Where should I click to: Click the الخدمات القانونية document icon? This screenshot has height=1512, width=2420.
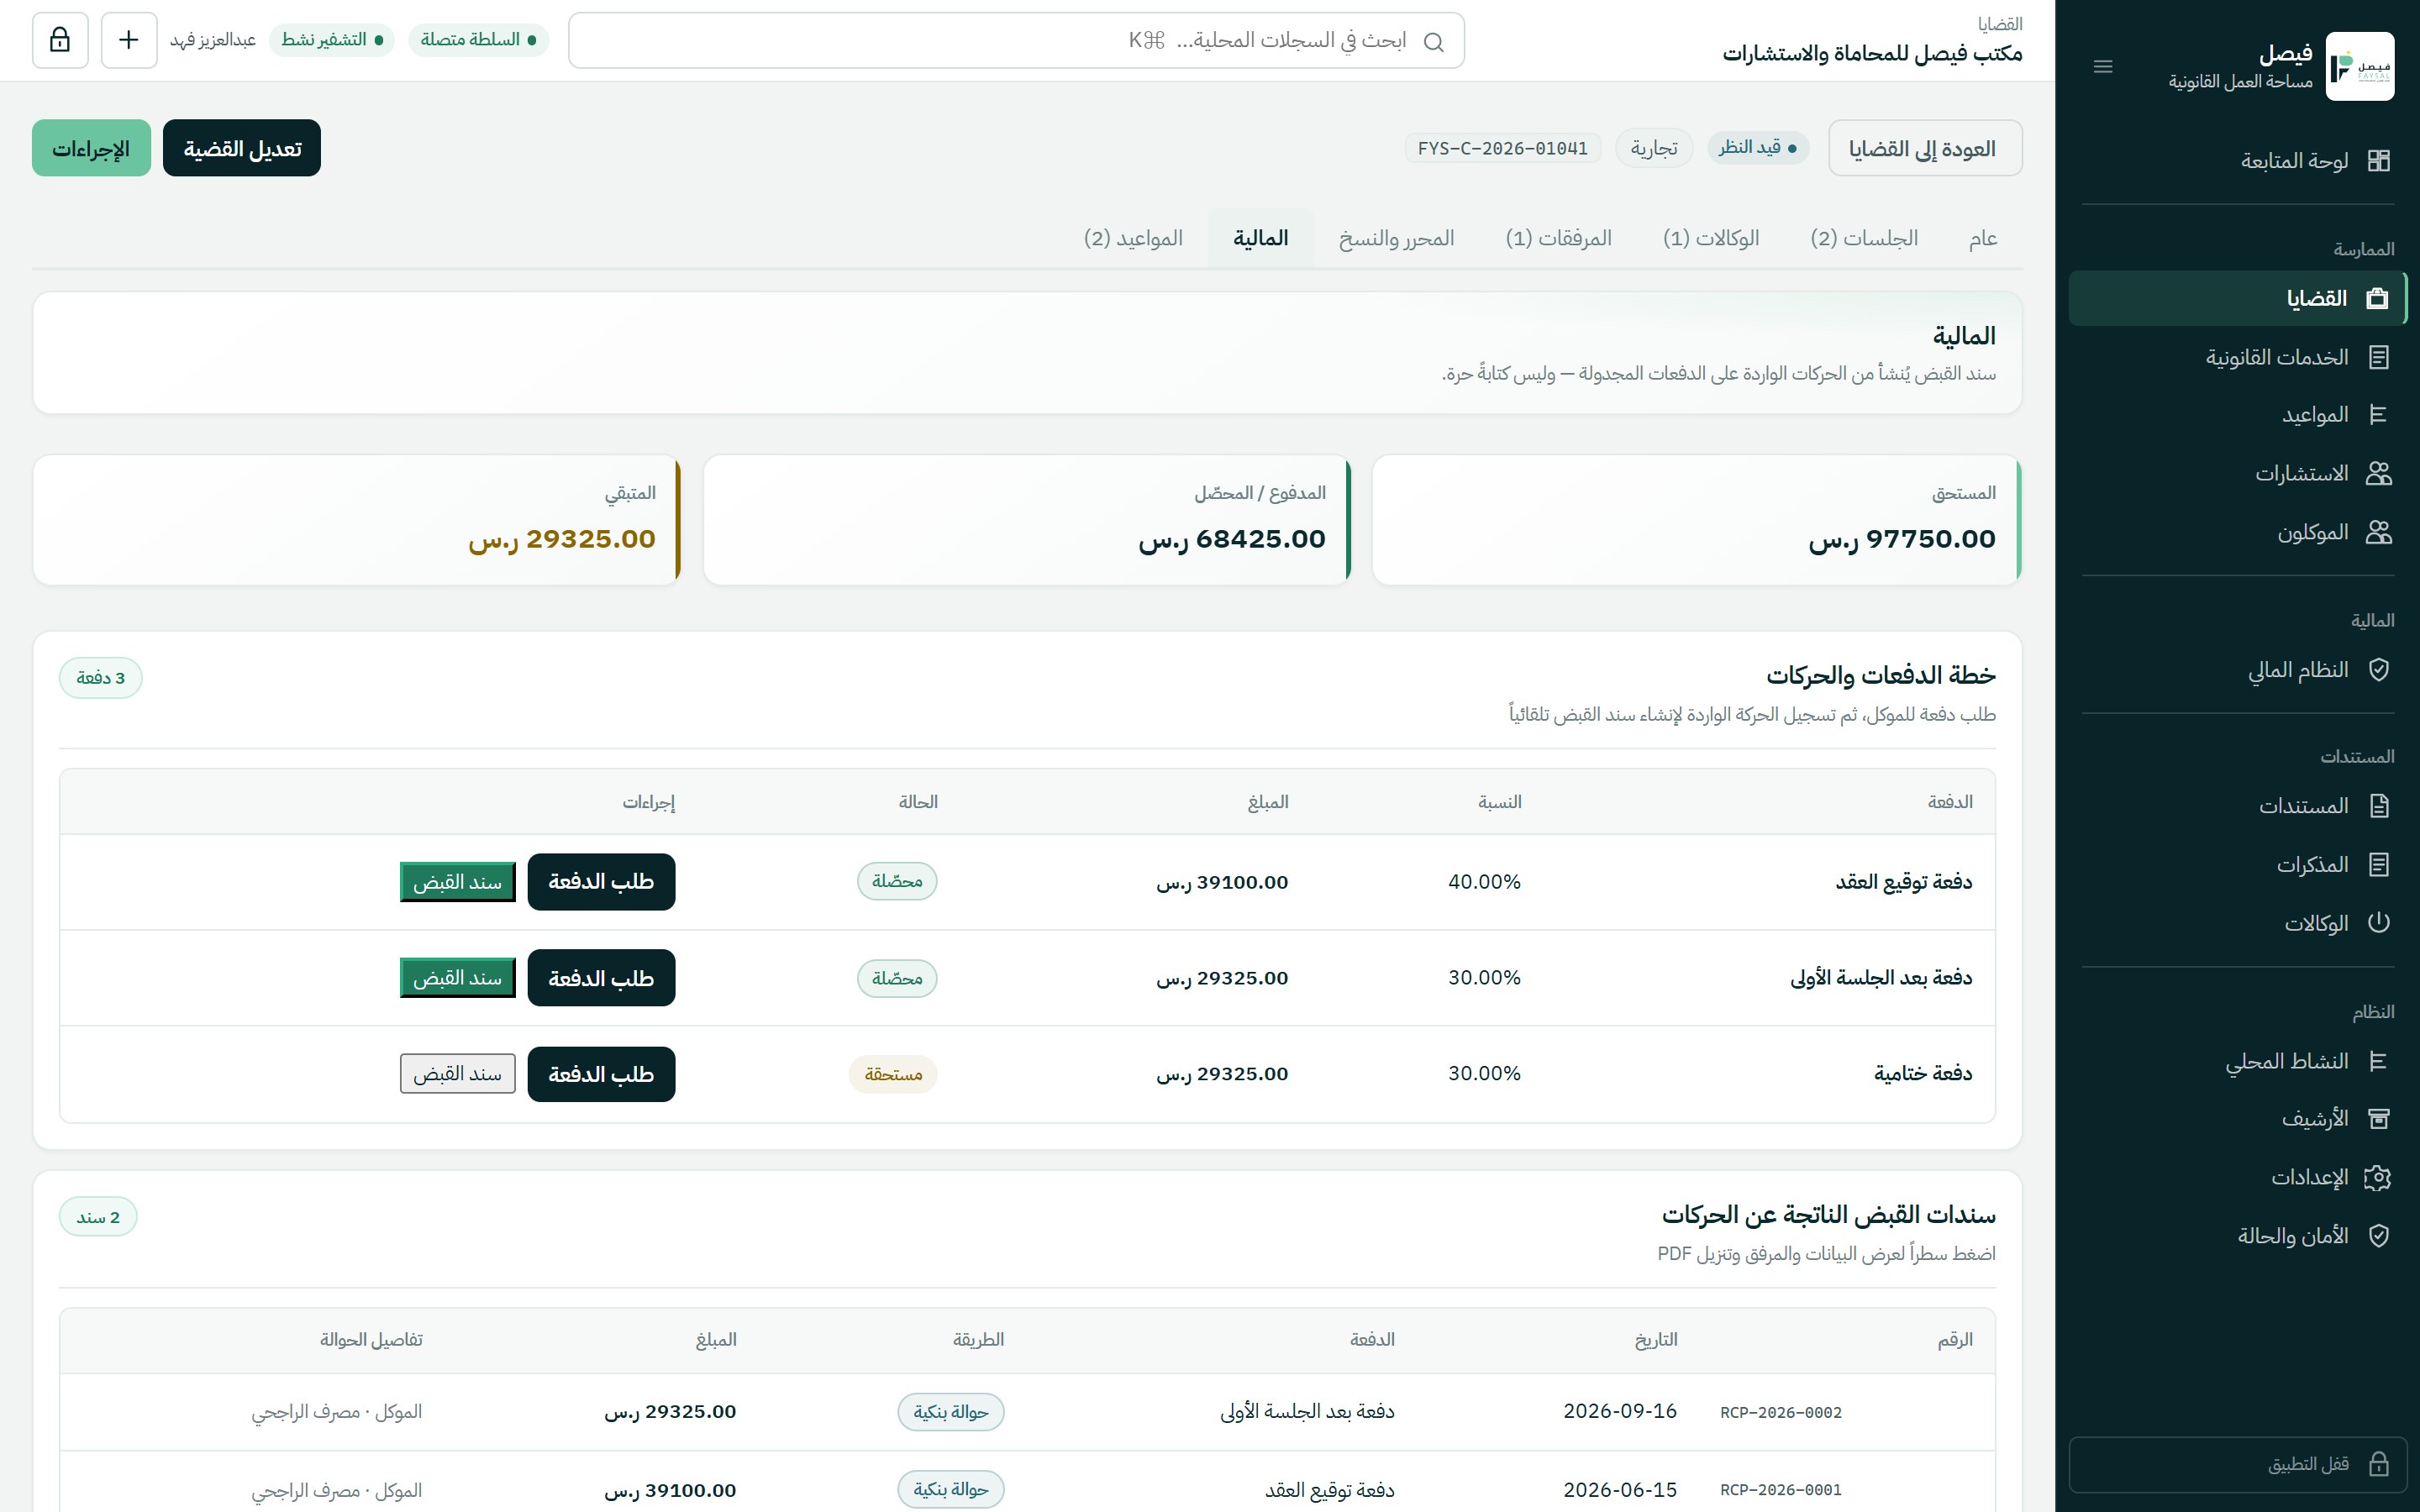(x=2379, y=357)
